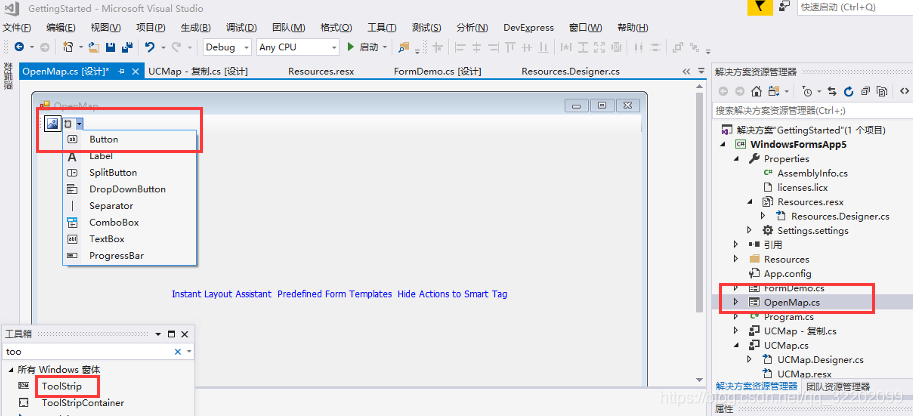Choose Button from the ToolStrip item list
The width and height of the screenshot is (913, 416).
tap(129, 139)
